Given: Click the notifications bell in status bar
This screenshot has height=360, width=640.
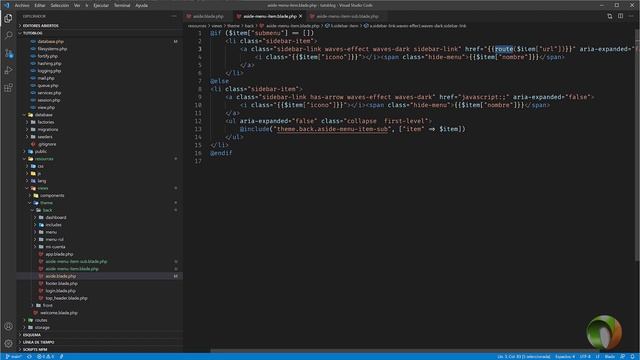Looking at the screenshot, I should click(x=632, y=356).
